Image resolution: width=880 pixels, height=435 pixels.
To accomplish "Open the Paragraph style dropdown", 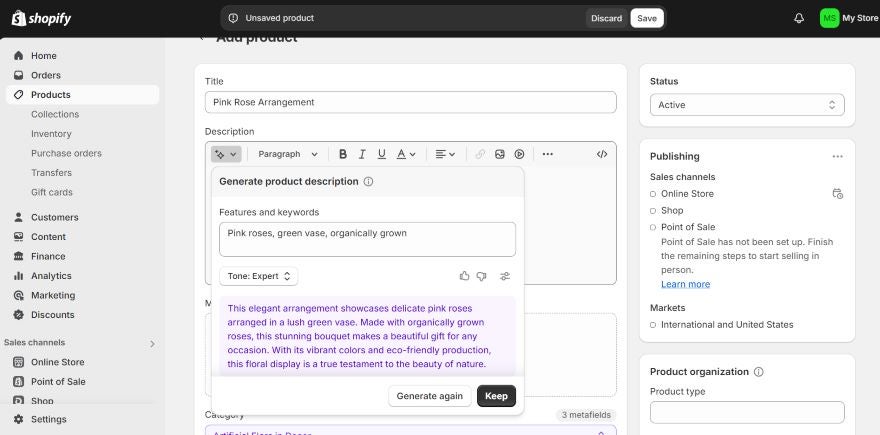I will 288,154.
